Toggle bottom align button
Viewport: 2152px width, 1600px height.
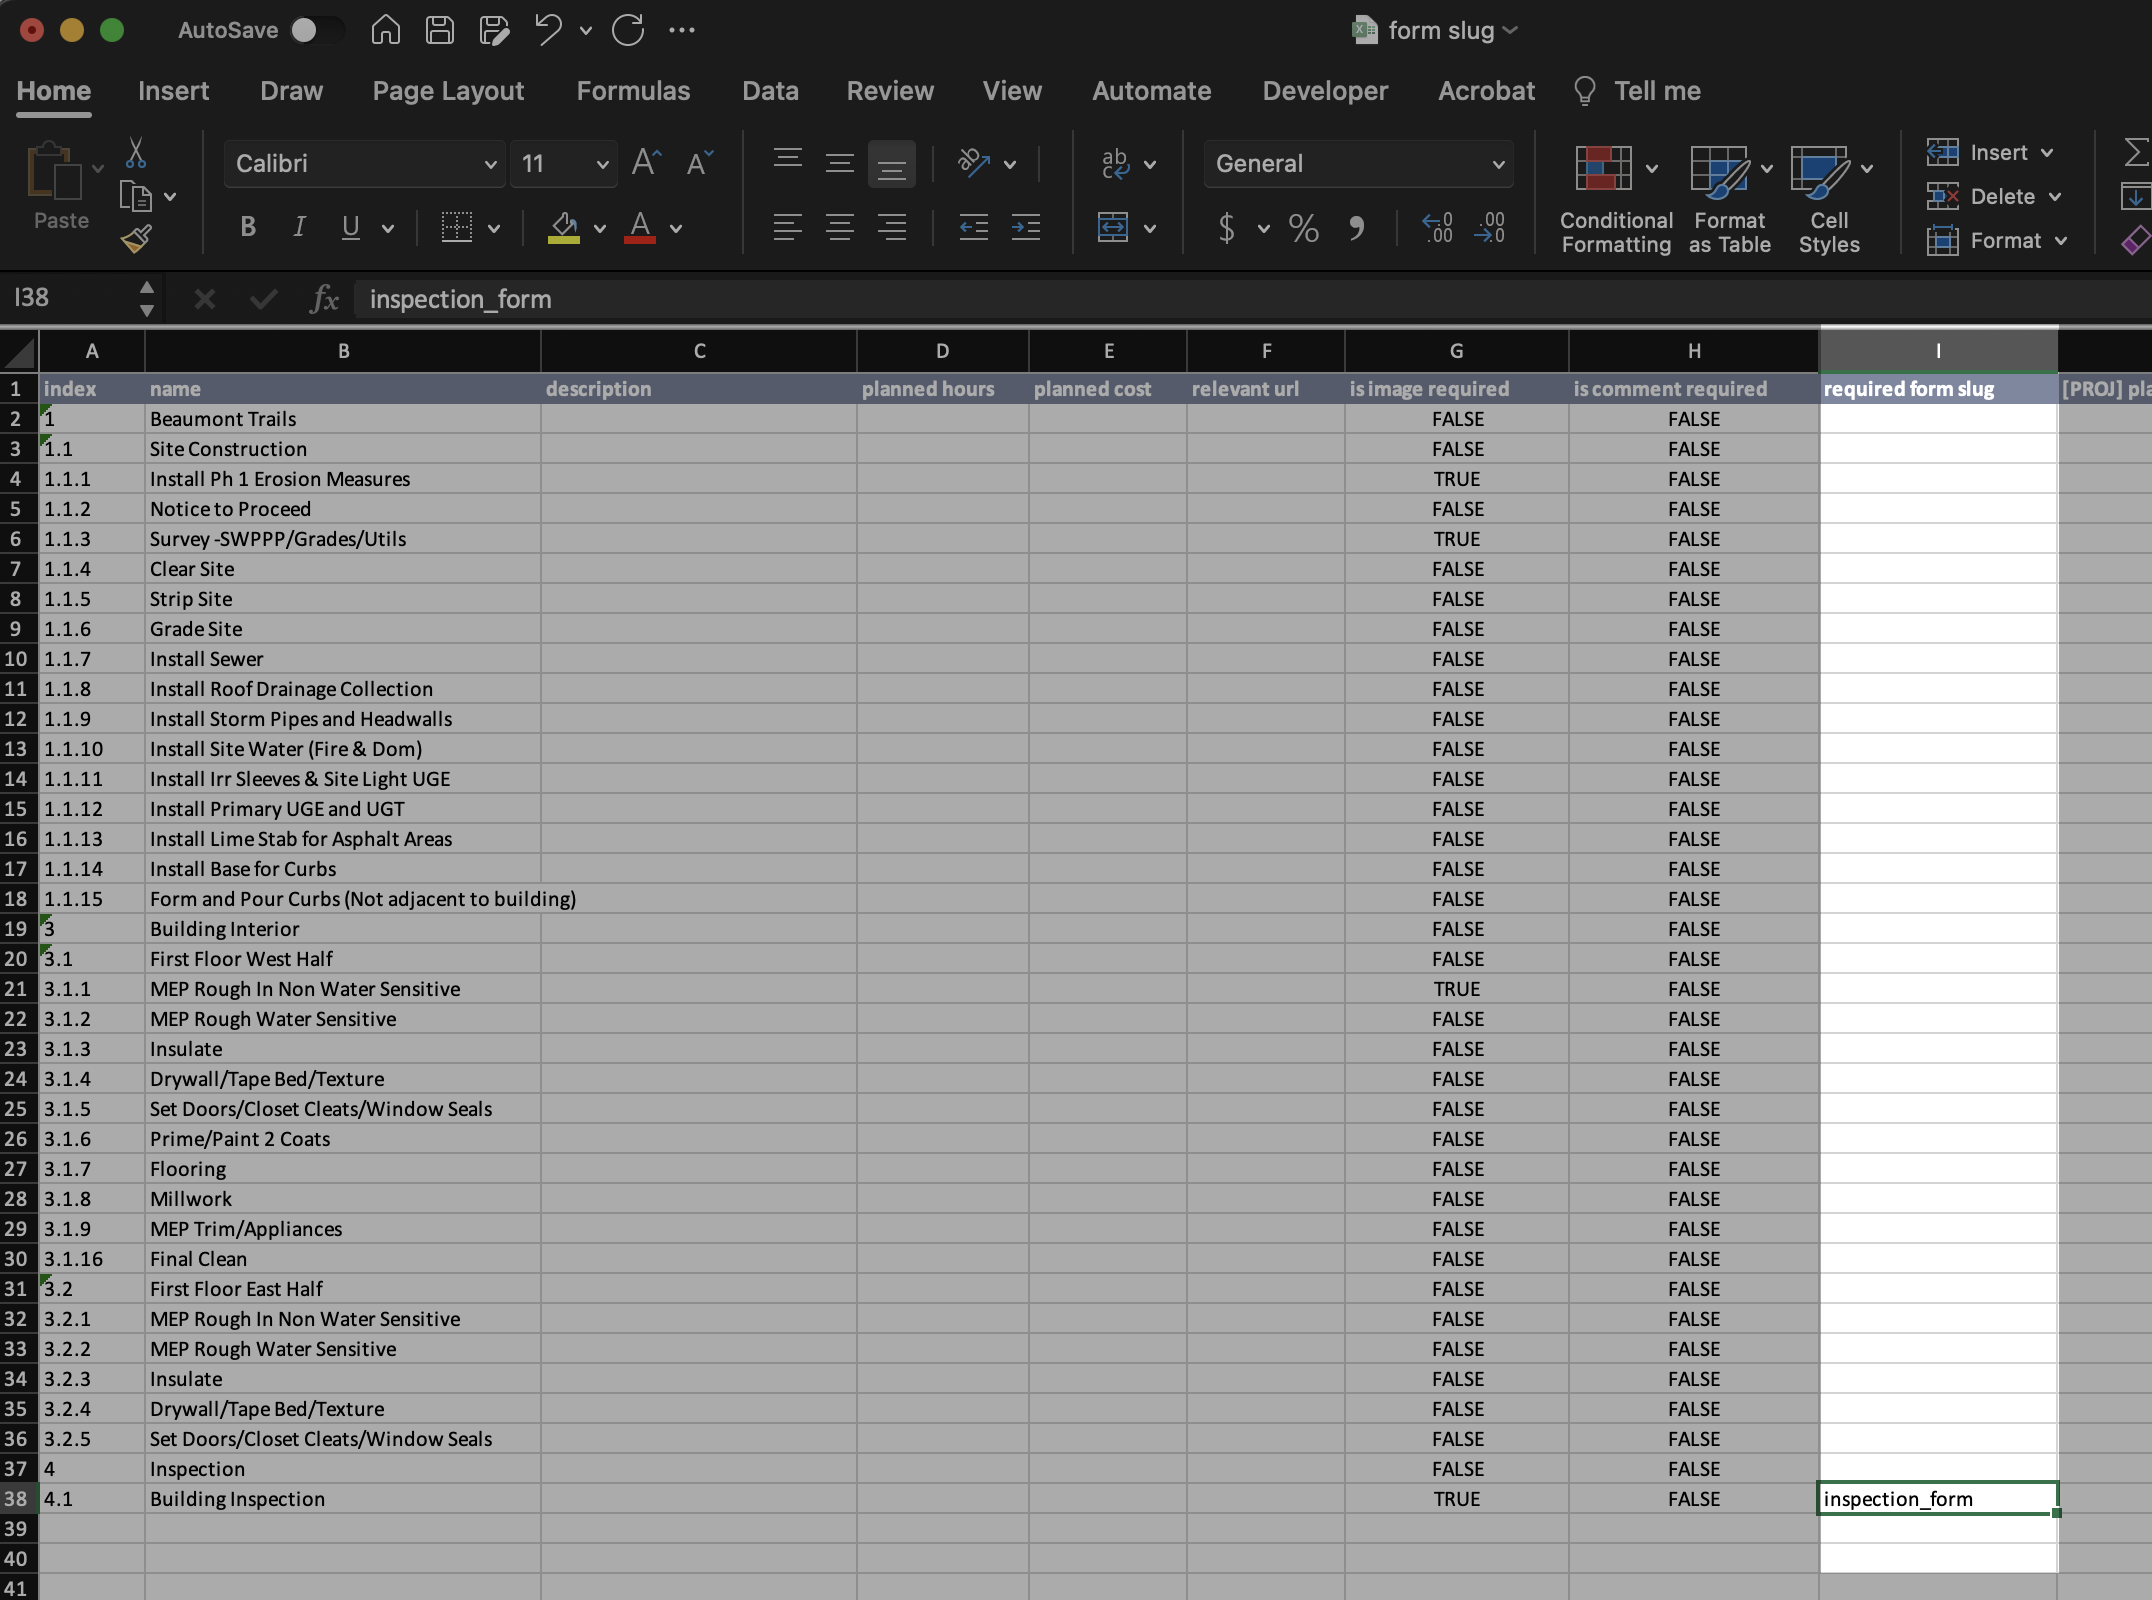[892, 163]
